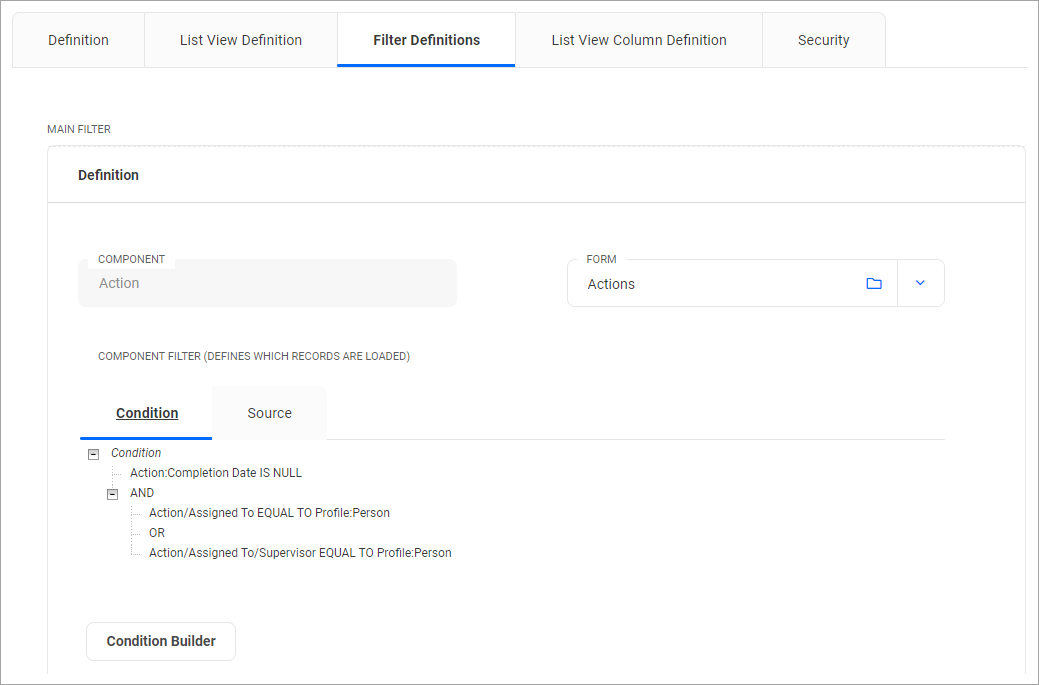Select 'Action:Completion Date IS NULL' condition

point(216,473)
